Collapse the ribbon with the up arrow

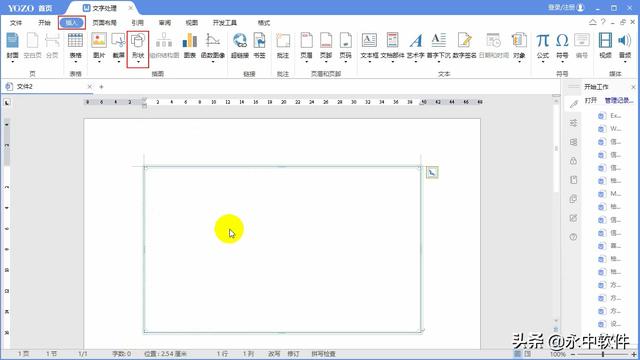click(593, 22)
